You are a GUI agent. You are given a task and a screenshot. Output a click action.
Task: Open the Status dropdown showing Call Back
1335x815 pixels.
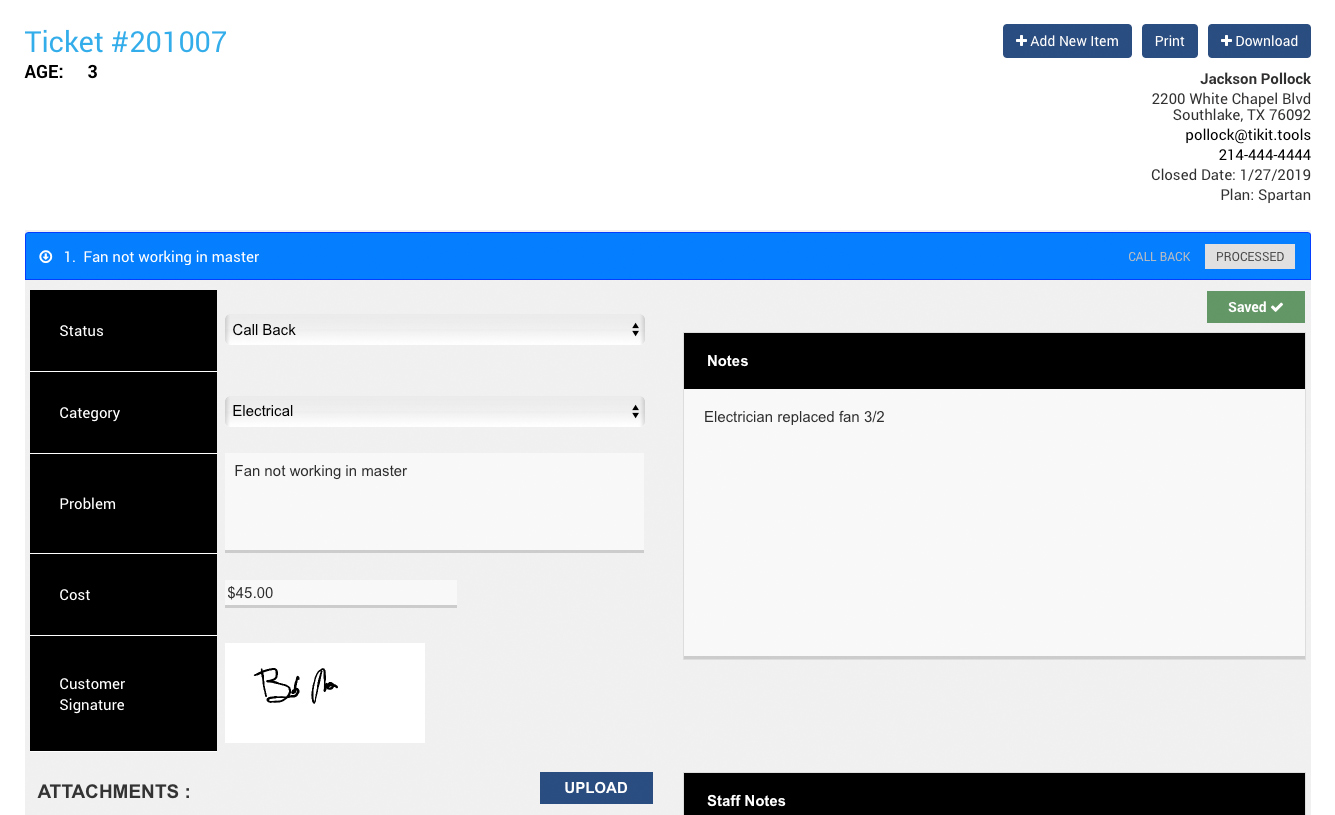[434, 330]
